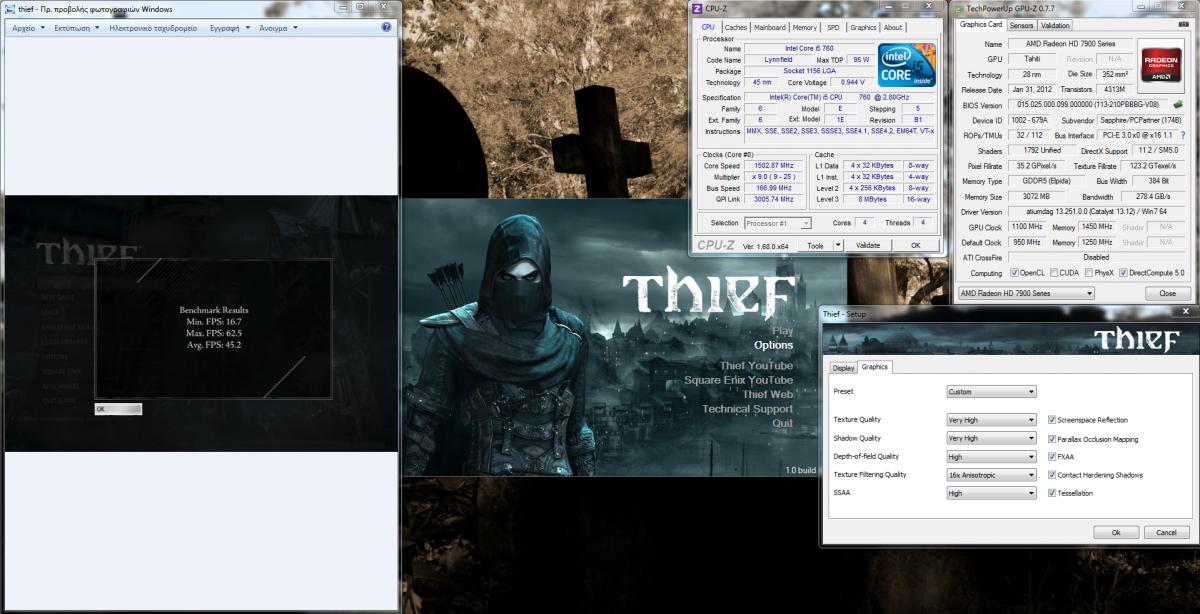Select the Graphics Card tab in GPU-Z
Viewport: 1200px width, 614px height.
coord(980,24)
